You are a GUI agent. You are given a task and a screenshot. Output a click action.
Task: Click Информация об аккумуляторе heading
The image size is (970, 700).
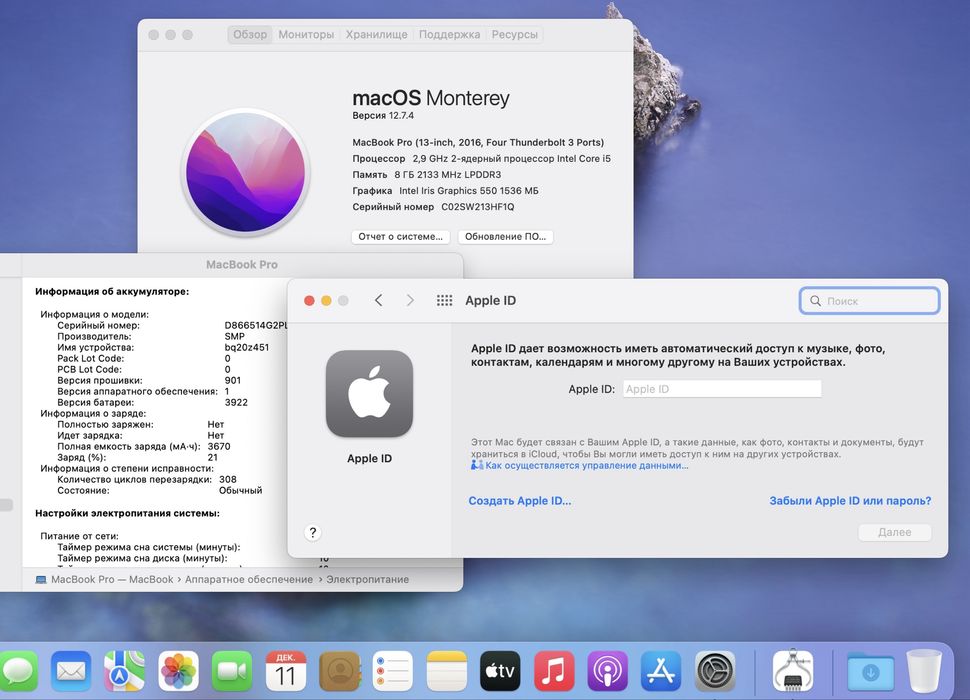[x=112, y=291]
